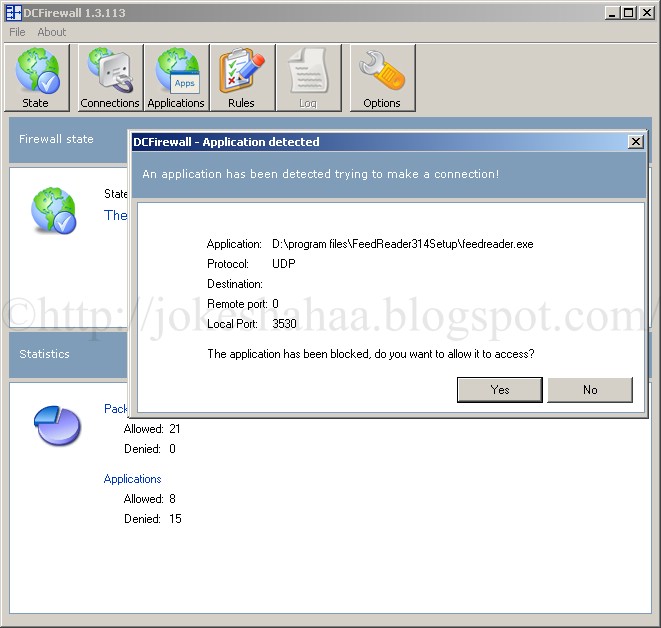Open the File menu
The width and height of the screenshot is (661, 628).
[17, 32]
